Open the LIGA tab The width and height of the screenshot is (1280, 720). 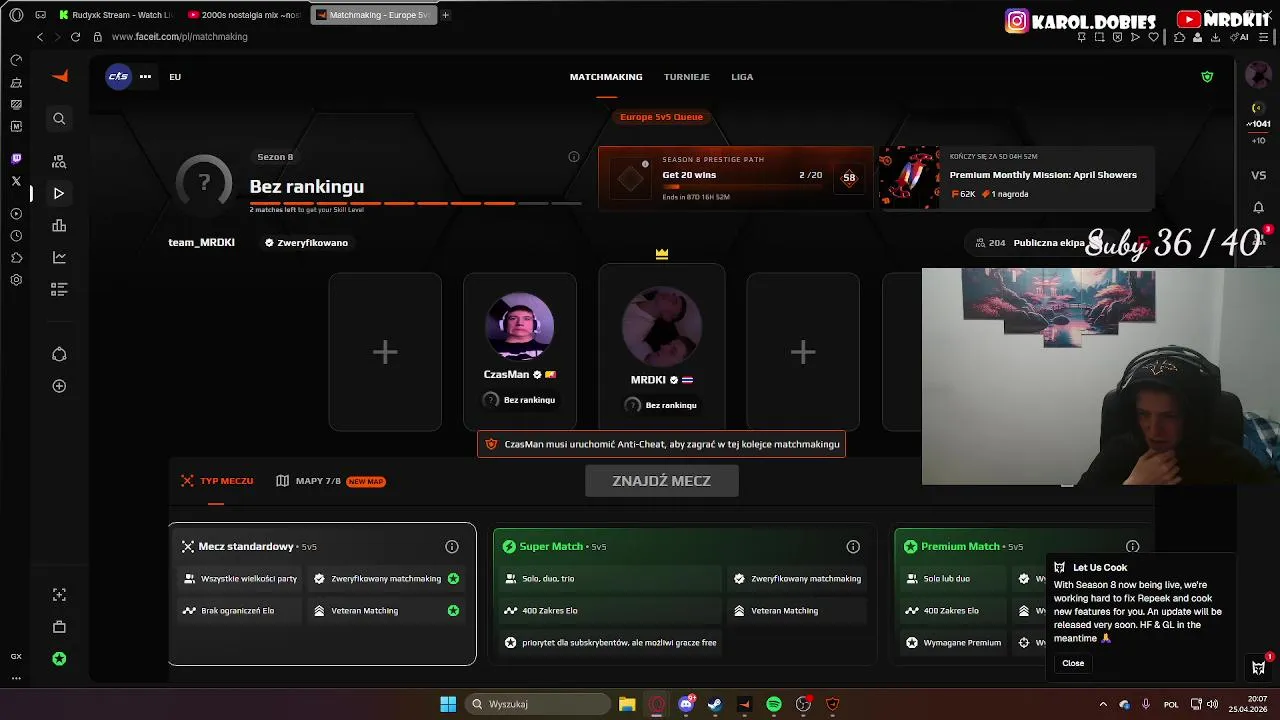click(x=742, y=77)
